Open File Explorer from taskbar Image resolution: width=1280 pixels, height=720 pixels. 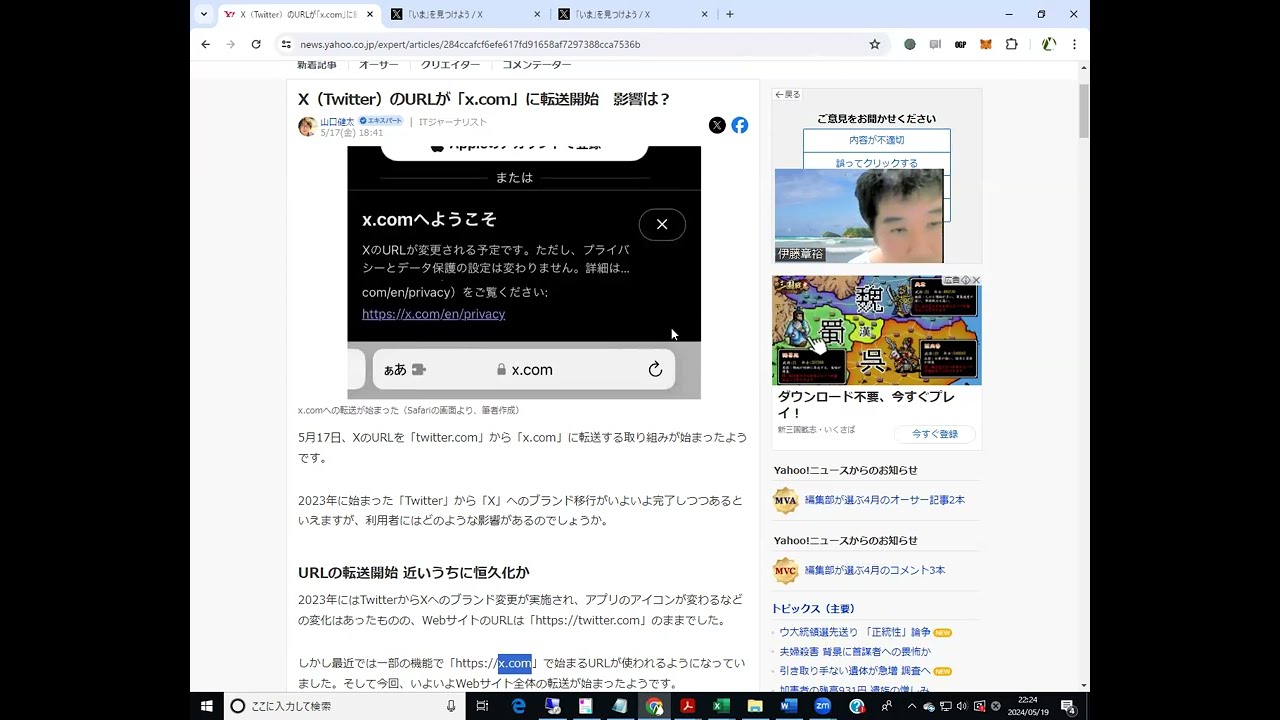[755, 706]
